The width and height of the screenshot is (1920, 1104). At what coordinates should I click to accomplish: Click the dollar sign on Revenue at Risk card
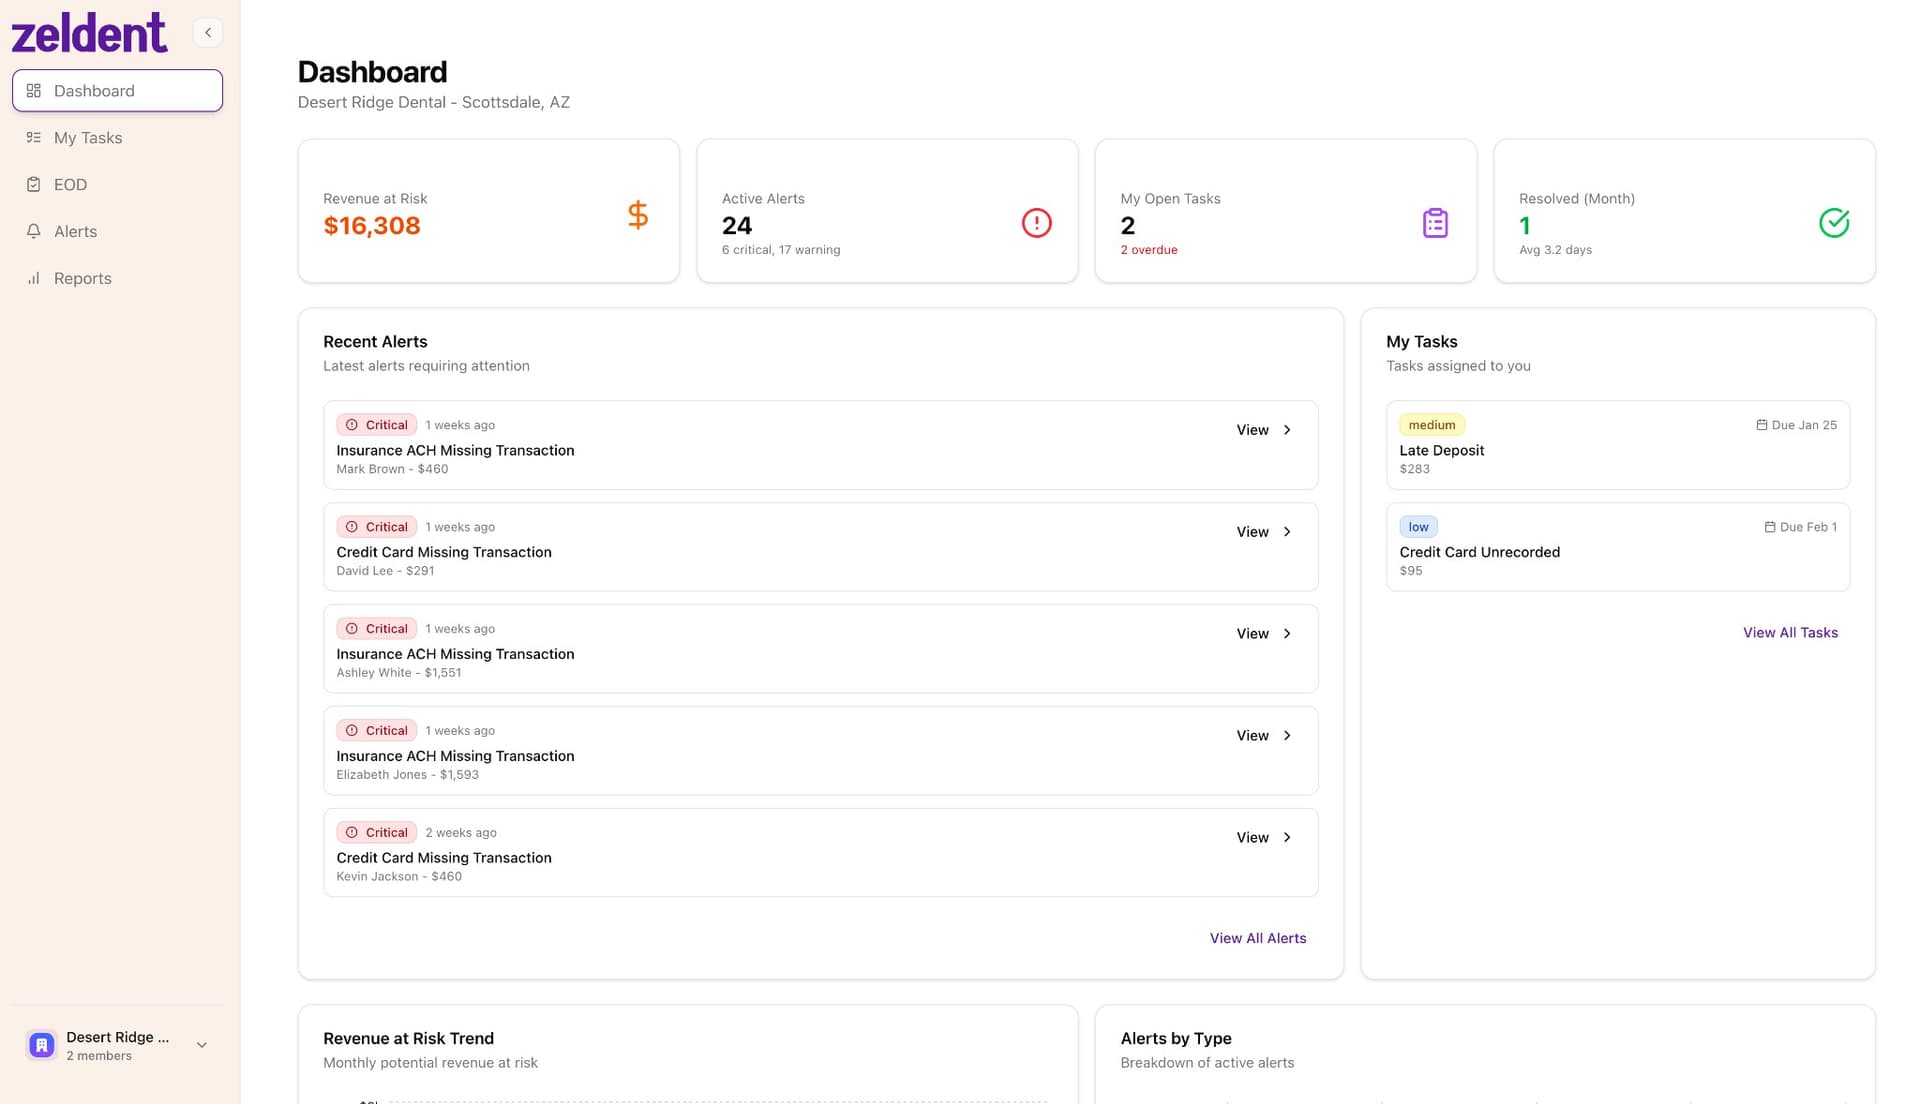pos(637,213)
